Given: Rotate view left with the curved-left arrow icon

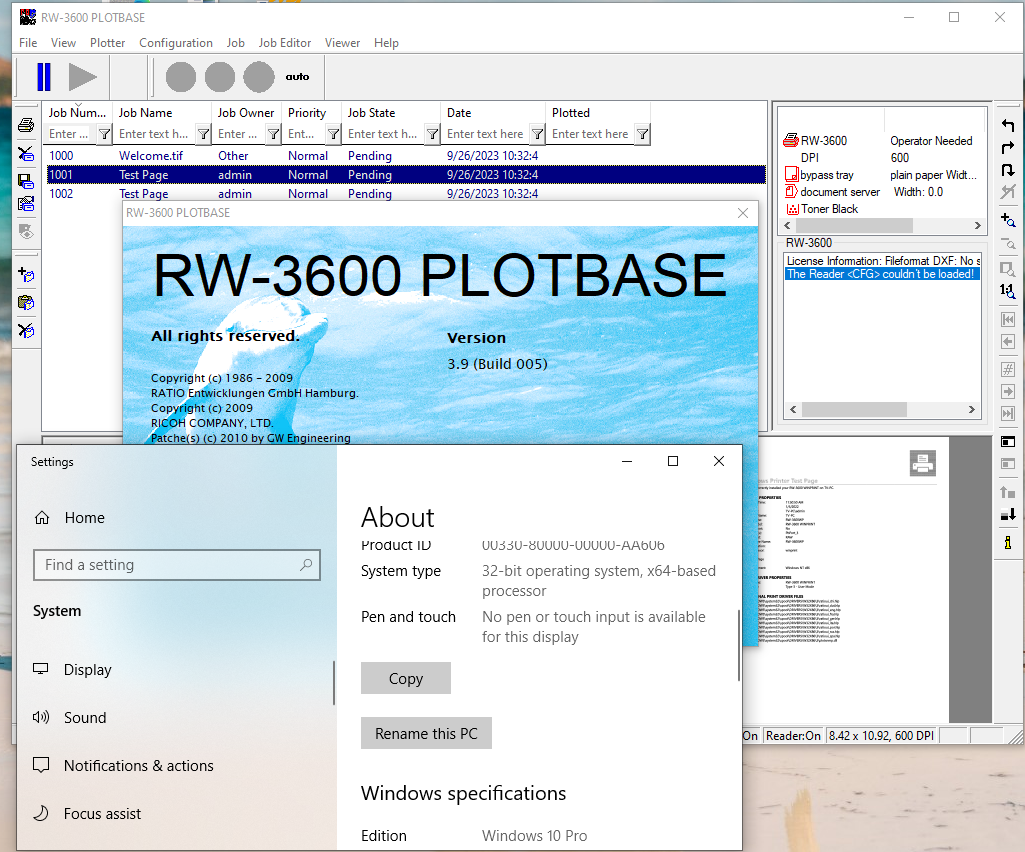Looking at the screenshot, I should coord(1008,125).
